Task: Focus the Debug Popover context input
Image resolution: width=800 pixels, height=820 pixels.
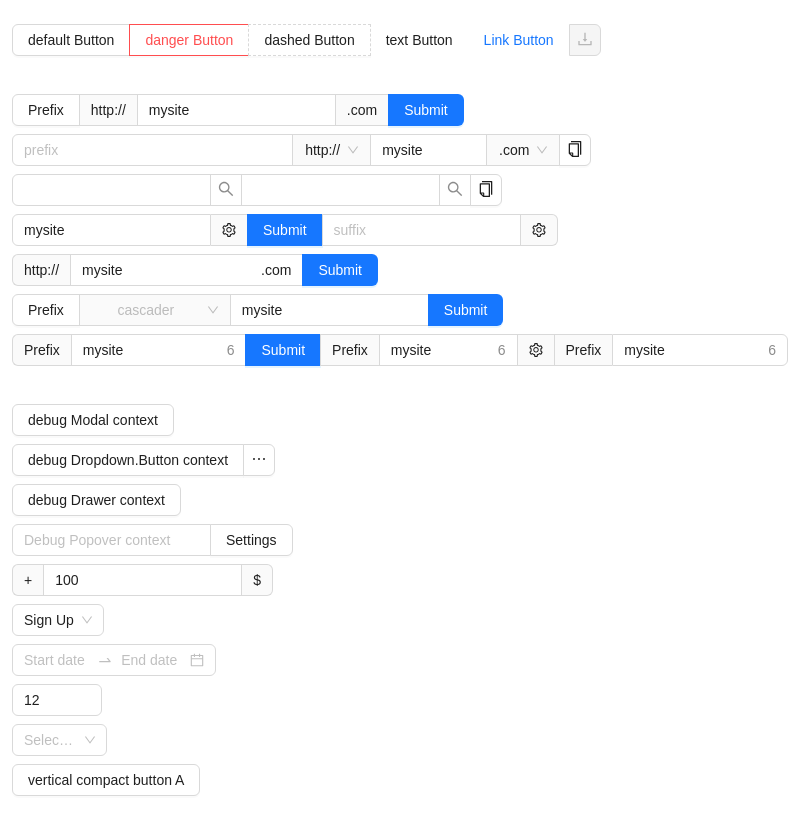Action: 111,540
